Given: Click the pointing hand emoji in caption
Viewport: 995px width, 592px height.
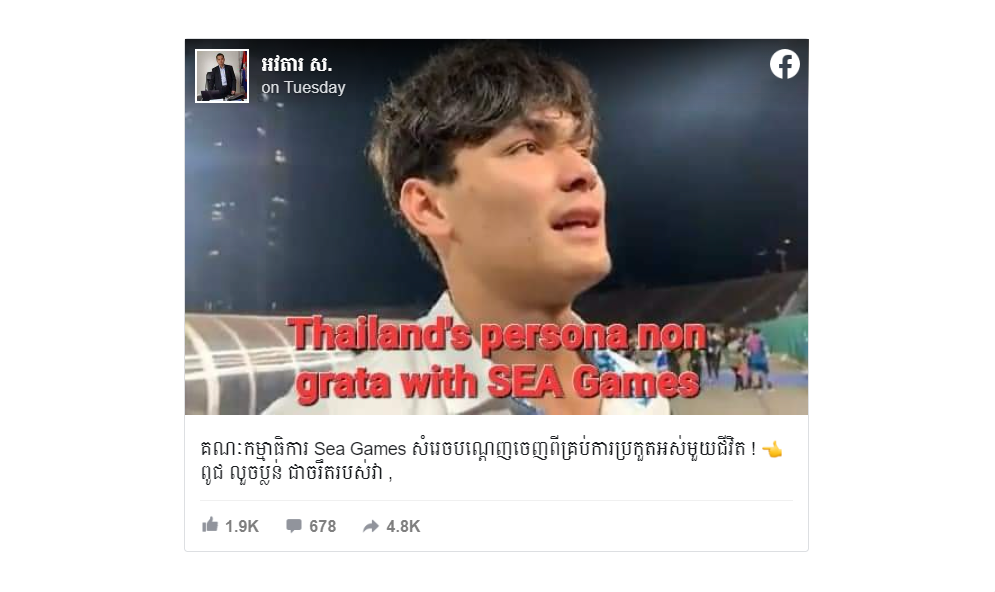Looking at the screenshot, I should pos(772,450).
